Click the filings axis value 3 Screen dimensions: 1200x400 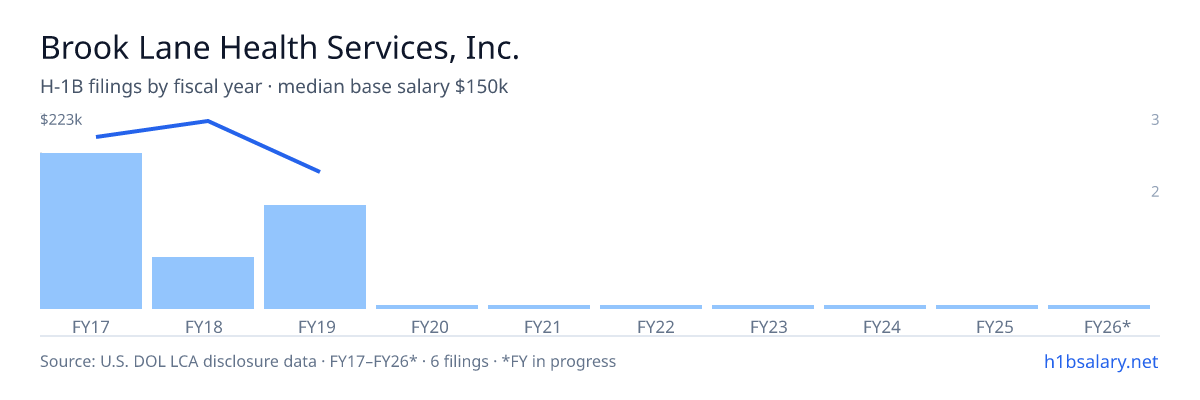coord(1155,120)
